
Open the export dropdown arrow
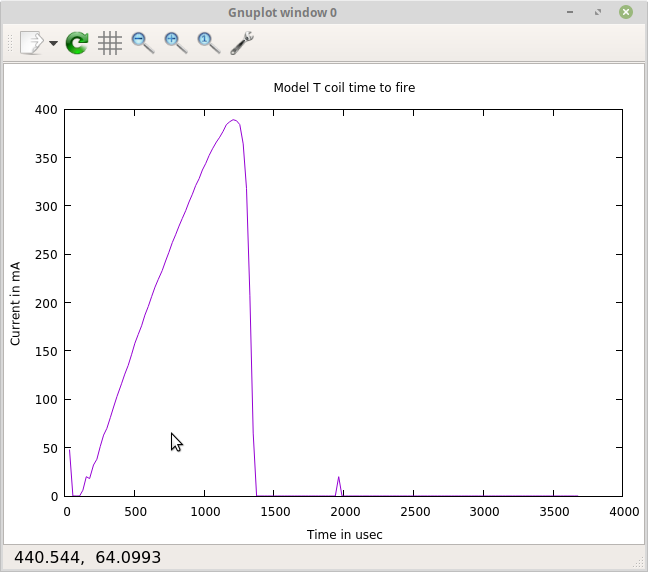[53, 44]
